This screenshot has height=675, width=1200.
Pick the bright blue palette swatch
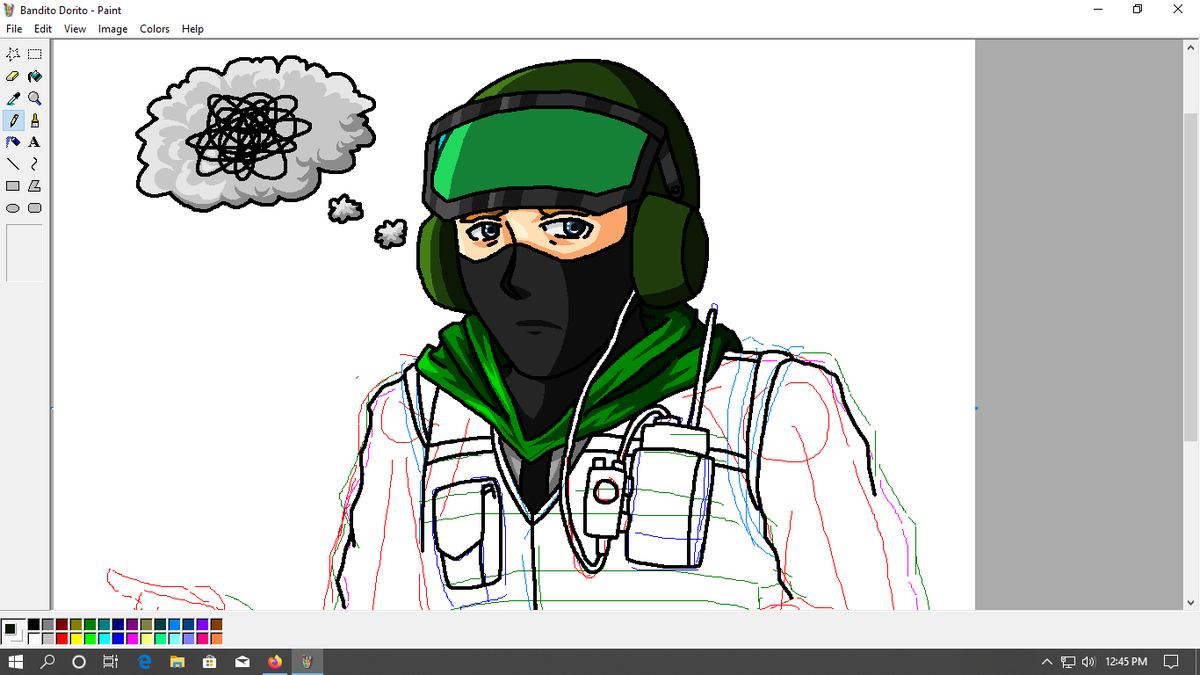coord(118,638)
